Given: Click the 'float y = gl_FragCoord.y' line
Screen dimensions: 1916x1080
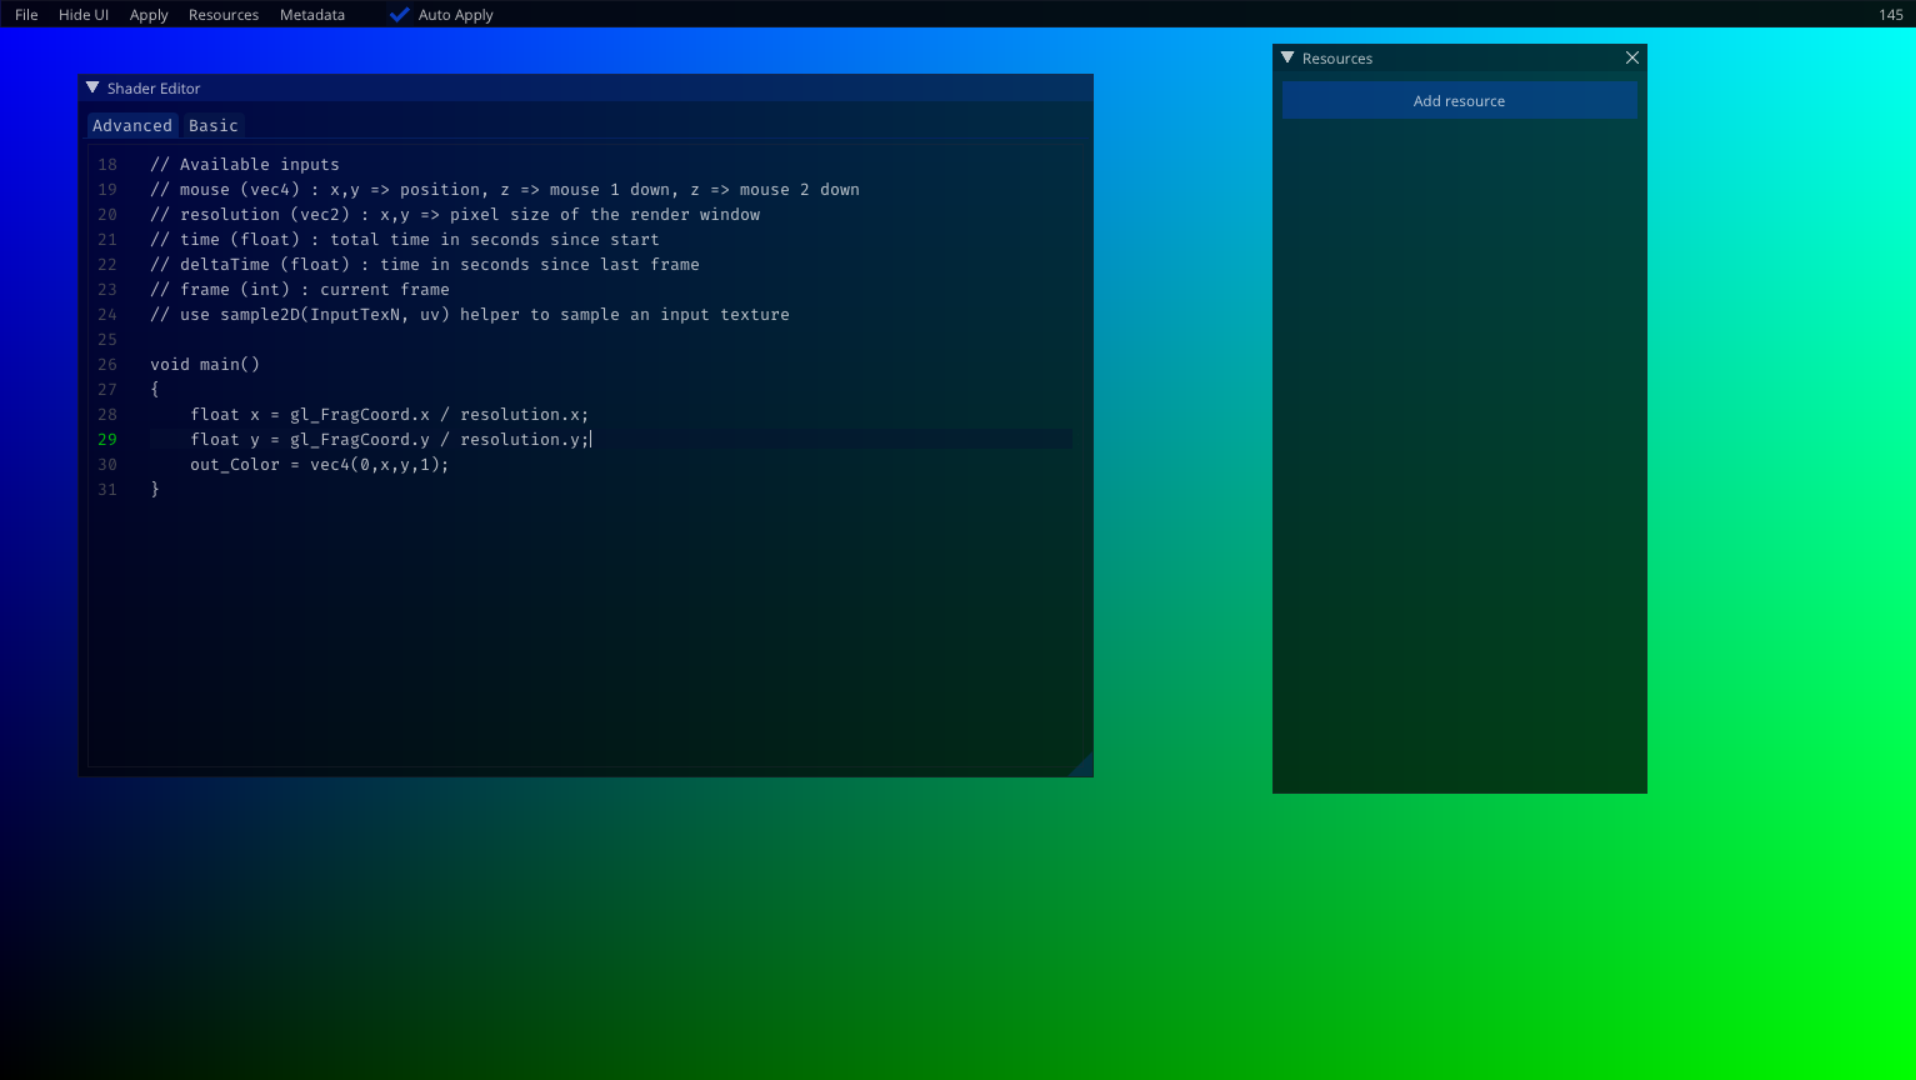Looking at the screenshot, I should click(390, 439).
